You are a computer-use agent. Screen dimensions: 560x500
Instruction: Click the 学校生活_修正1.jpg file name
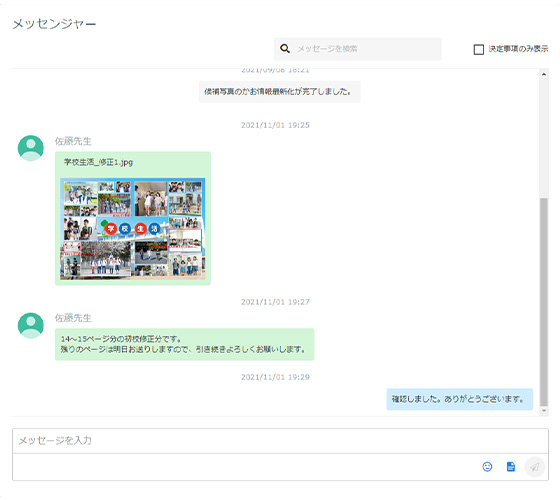coord(98,162)
